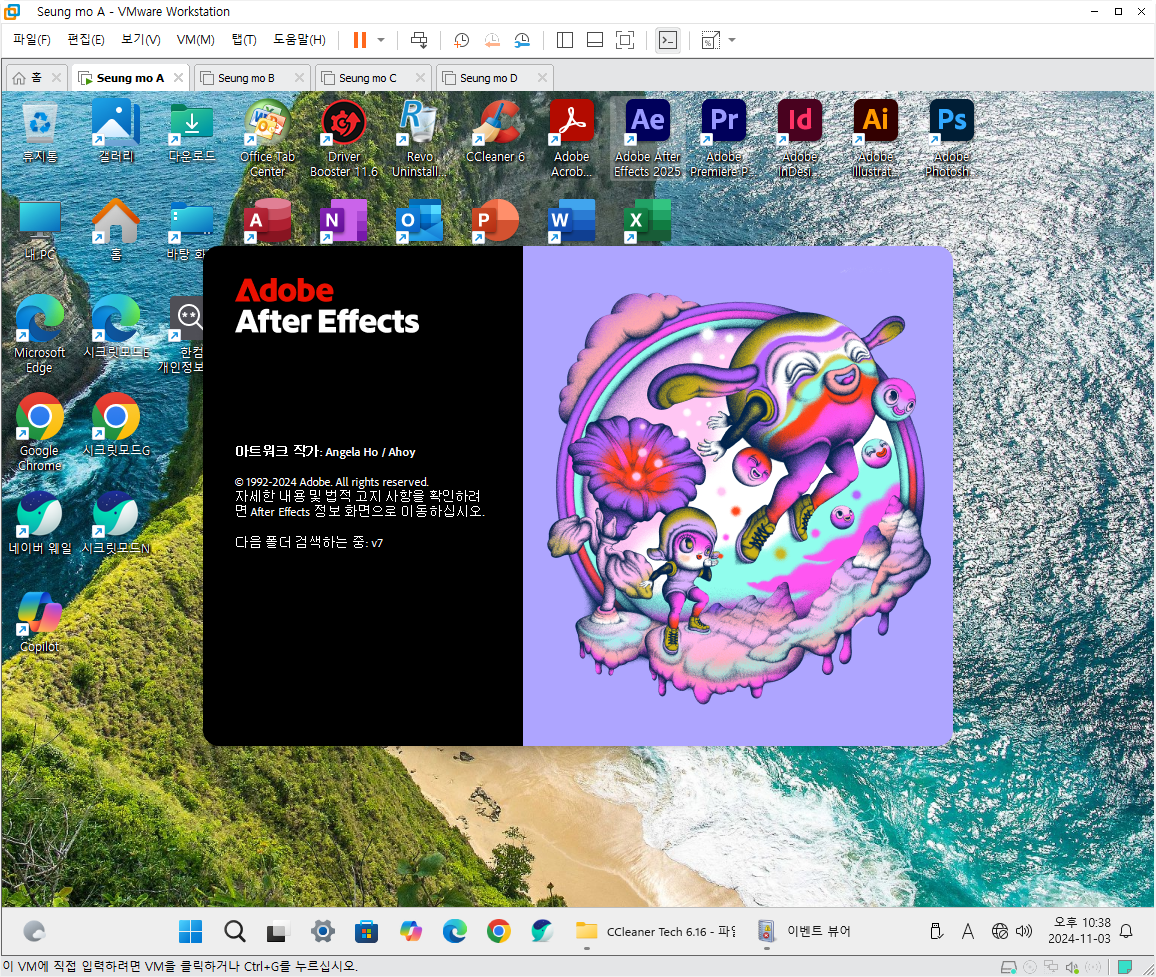Close the Seung mo D tab

point(543,77)
